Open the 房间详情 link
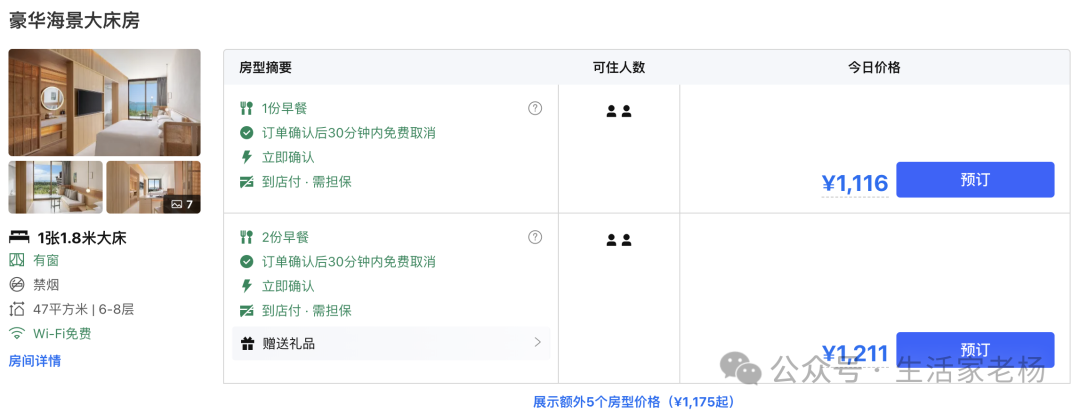1080x413 pixels. (x=35, y=361)
